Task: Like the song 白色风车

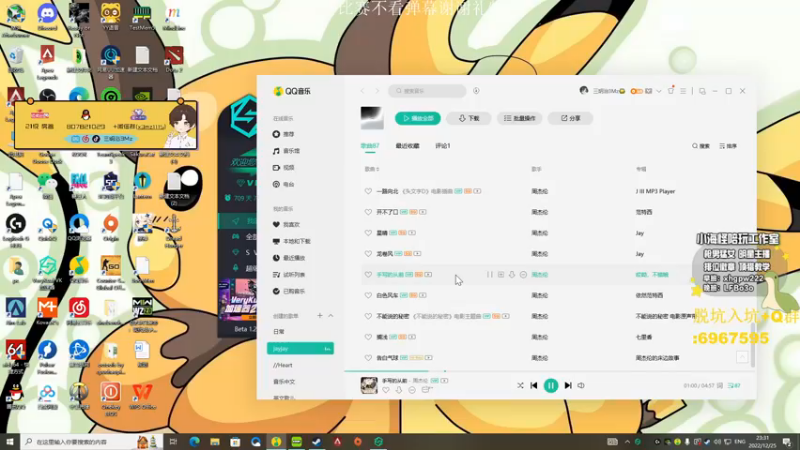Action: point(368,295)
